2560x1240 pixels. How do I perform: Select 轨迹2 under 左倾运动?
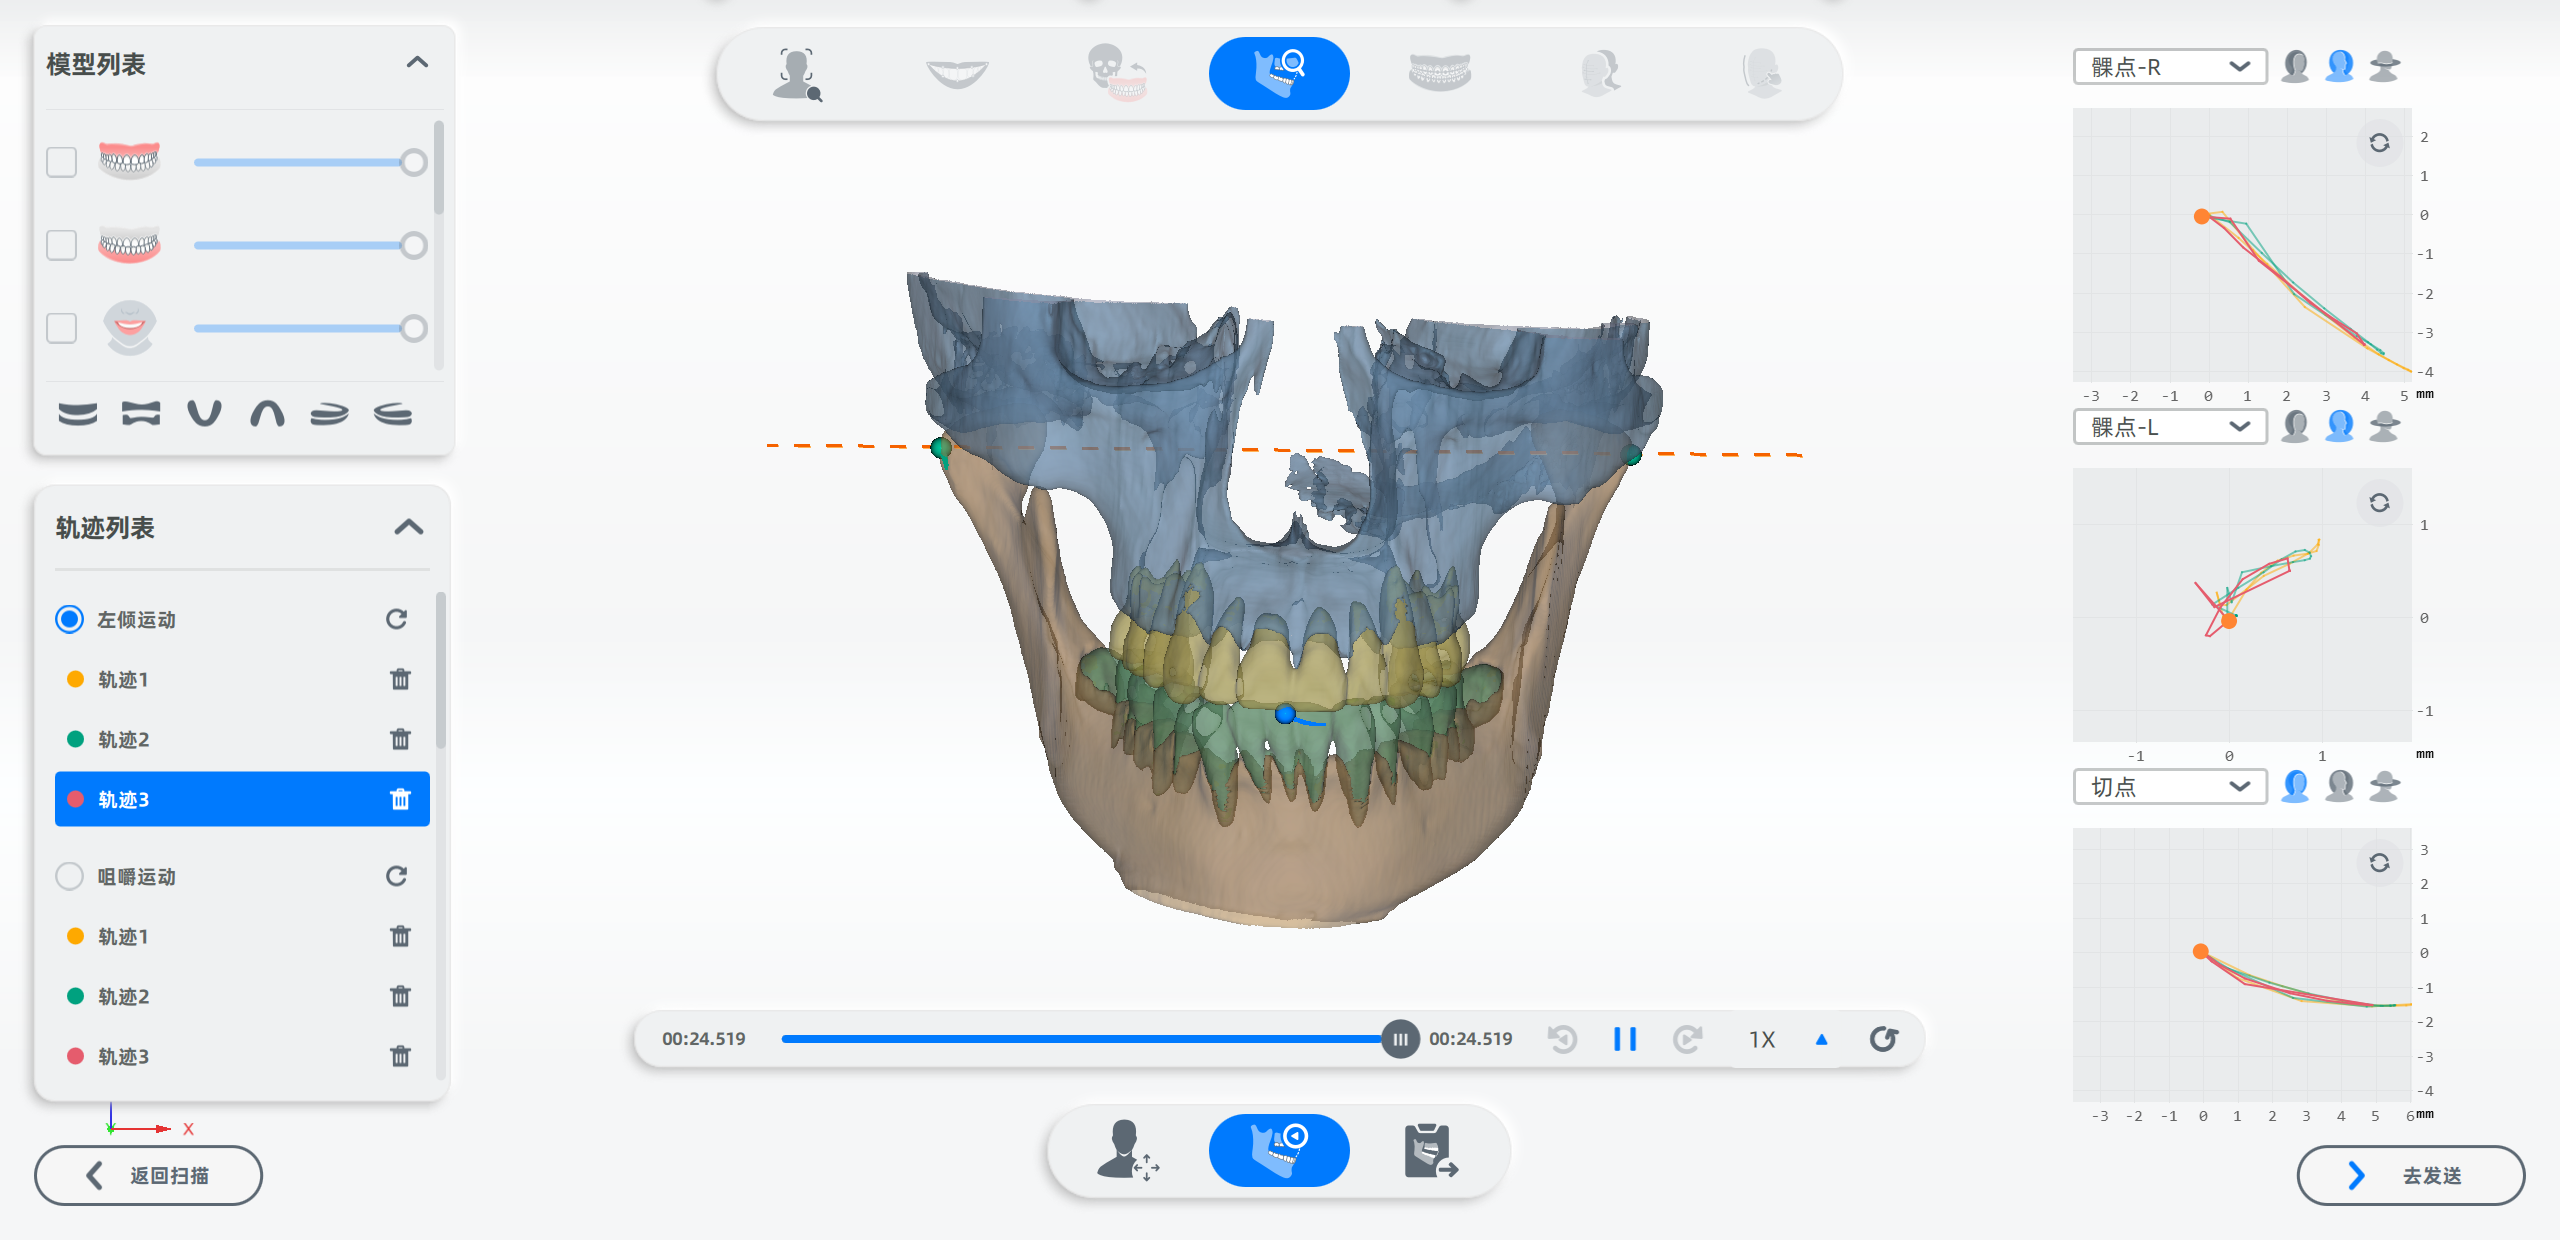[124, 739]
